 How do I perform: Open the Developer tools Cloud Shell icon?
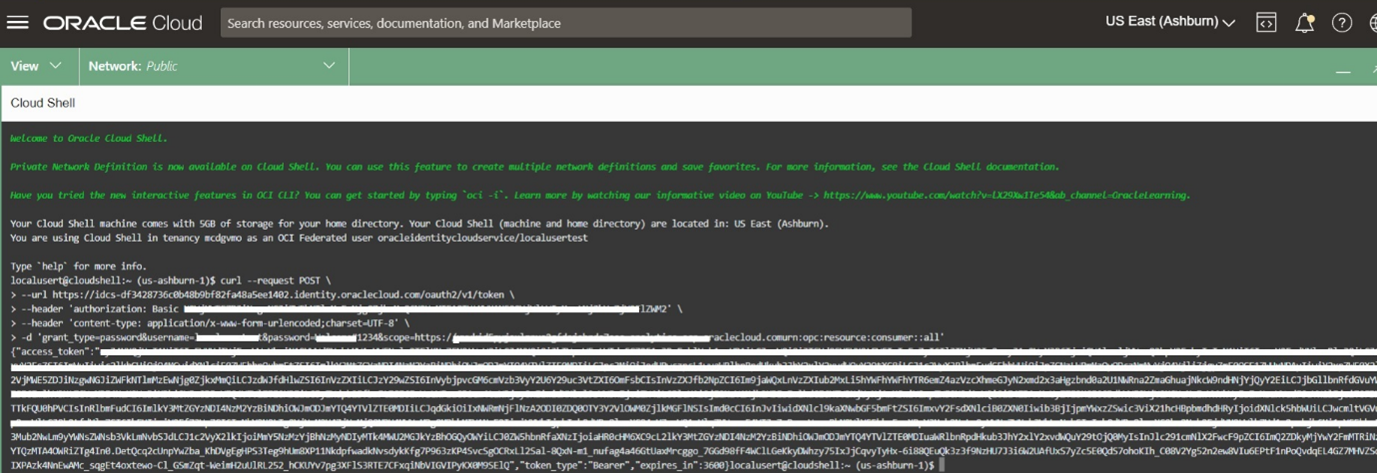click(x=1267, y=23)
